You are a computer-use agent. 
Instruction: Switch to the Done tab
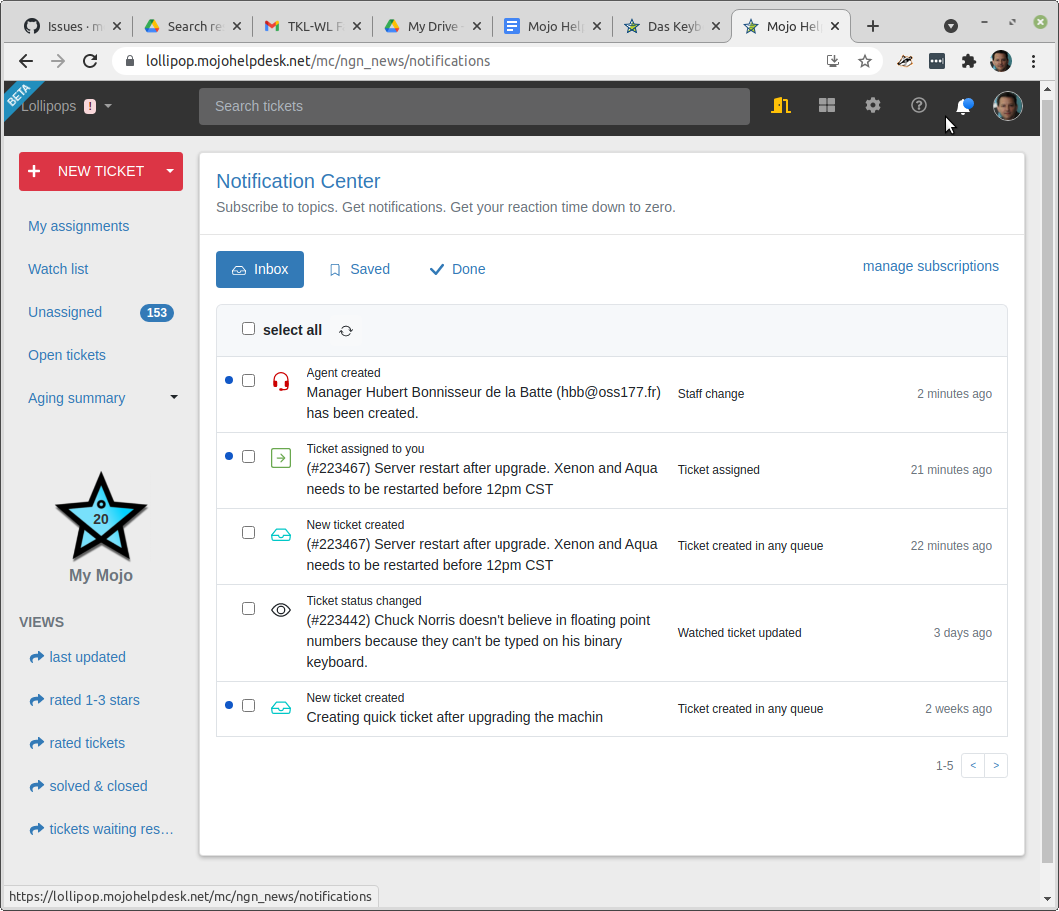point(457,269)
